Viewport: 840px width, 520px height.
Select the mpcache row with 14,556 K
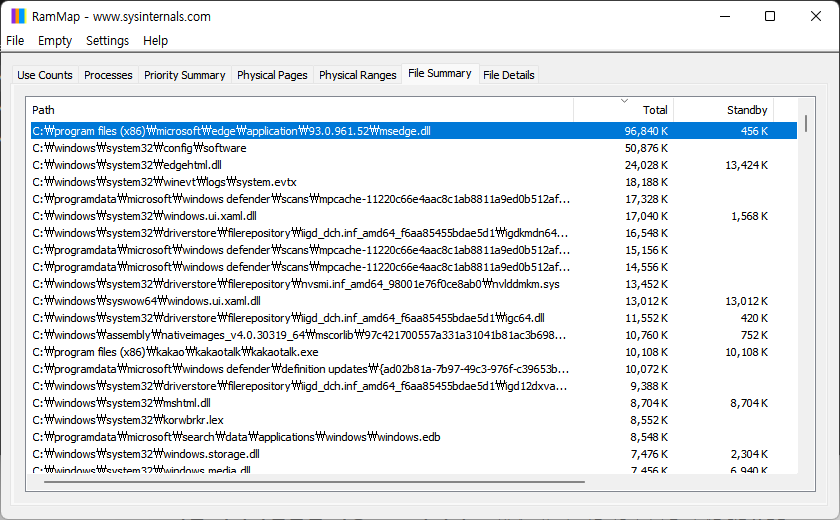click(x=414, y=267)
